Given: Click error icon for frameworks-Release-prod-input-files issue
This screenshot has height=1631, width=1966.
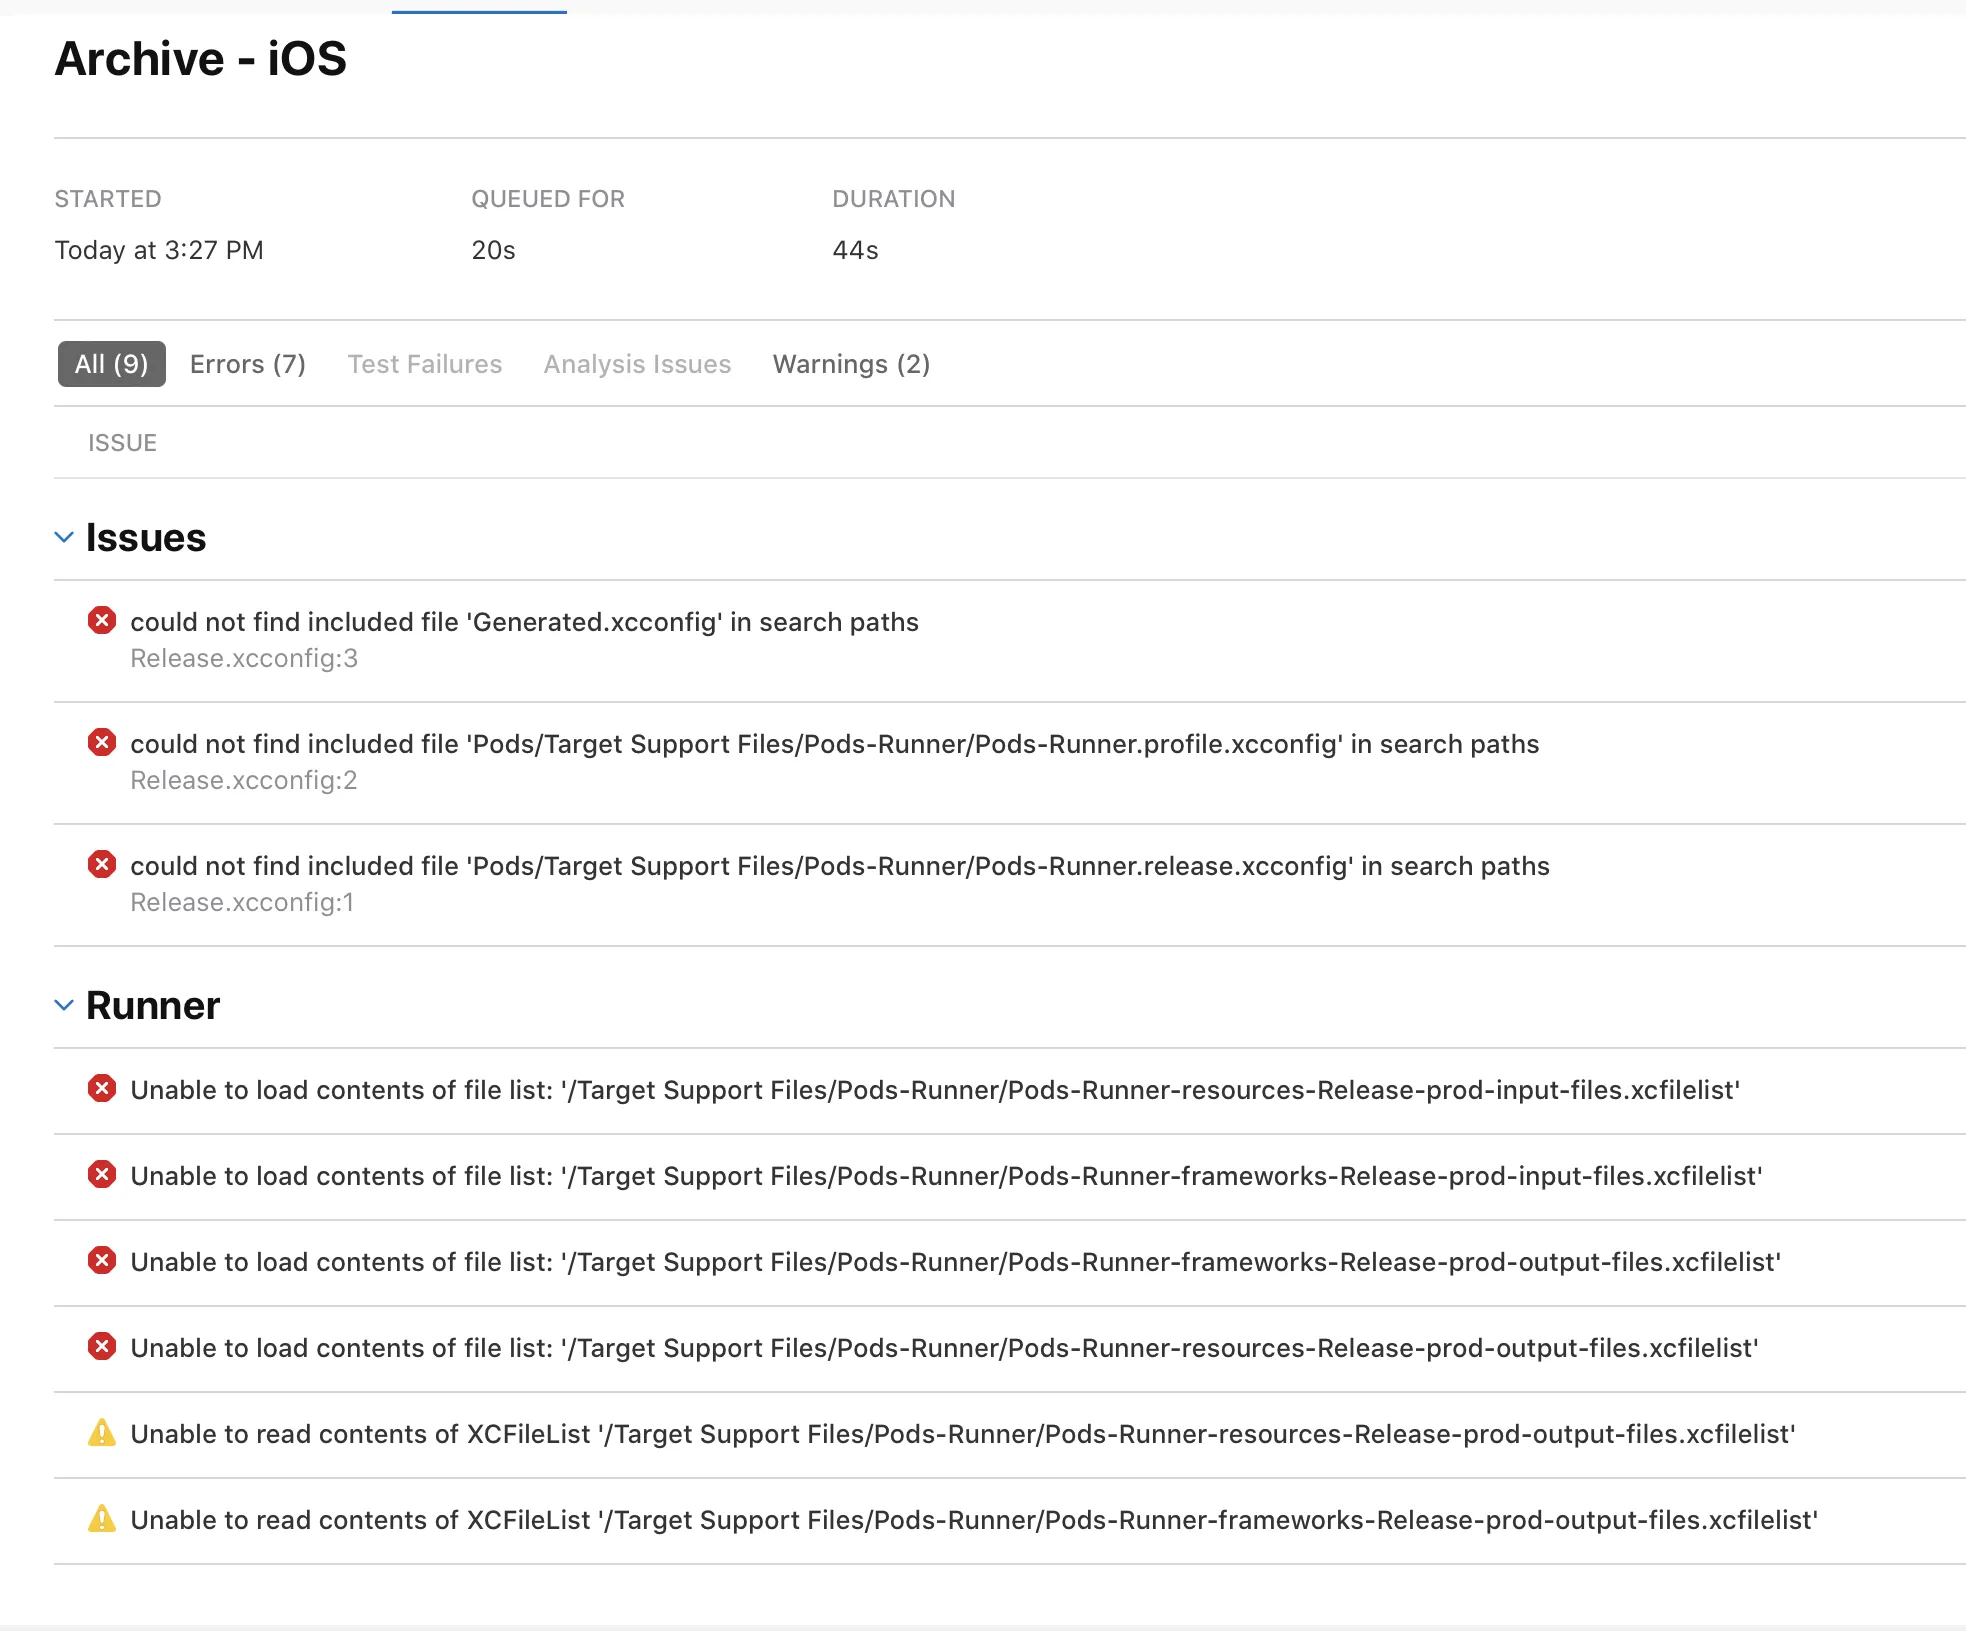Looking at the screenshot, I should (x=102, y=1175).
